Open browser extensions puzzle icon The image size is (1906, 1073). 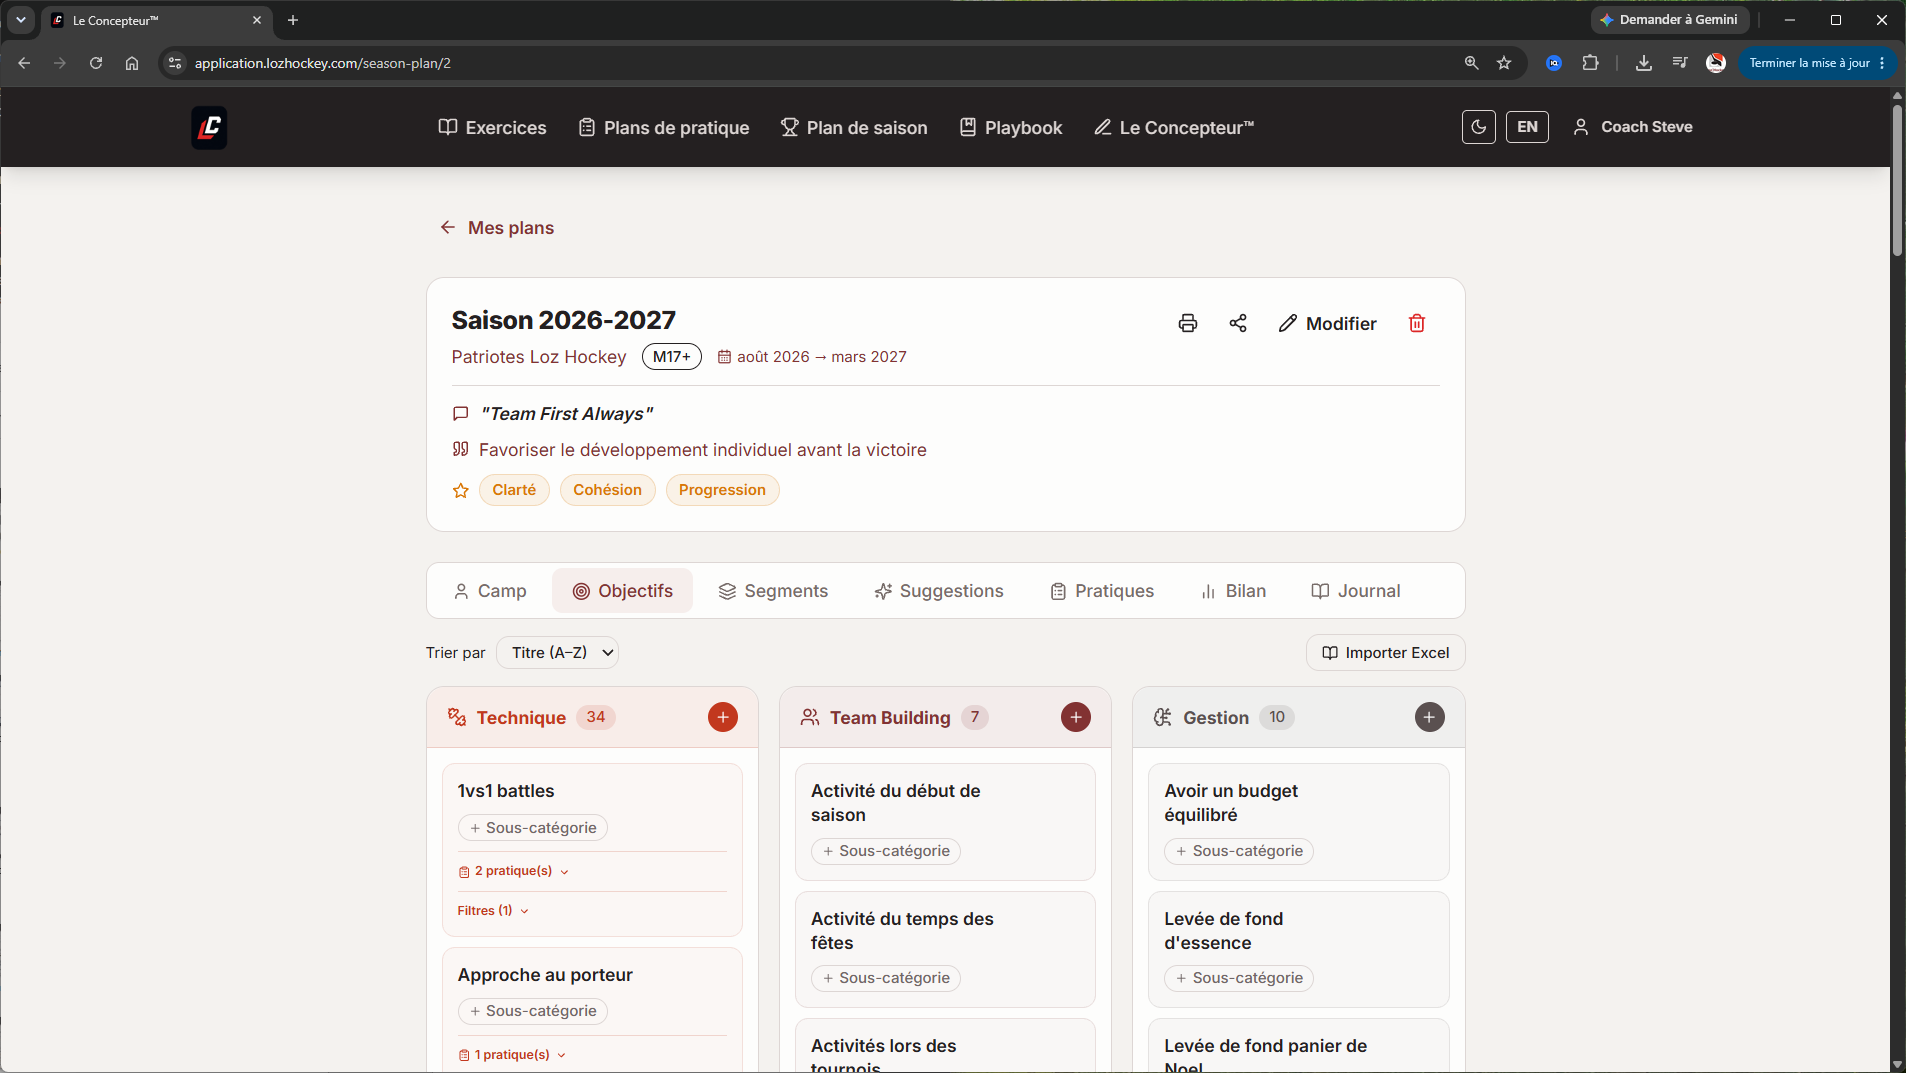pyautogui.click(x=1590, y=63)
